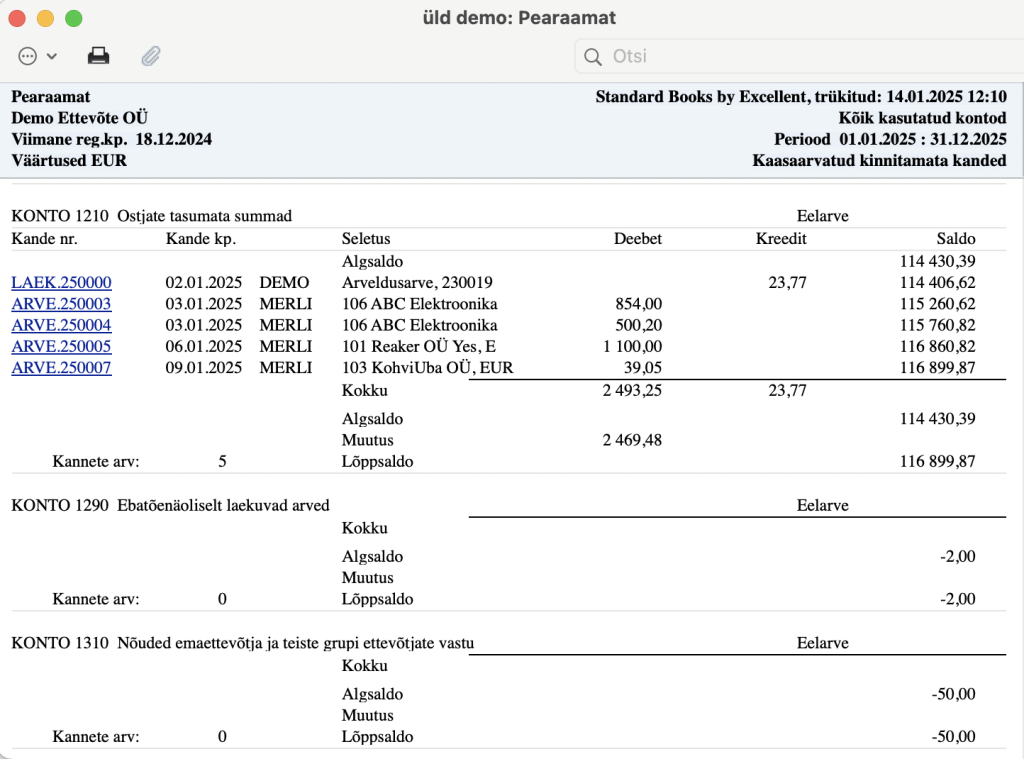Open entry ARVE.250003 link
Screen dimensions: 1024x759
pyautogui.click(x=61, y=304)
